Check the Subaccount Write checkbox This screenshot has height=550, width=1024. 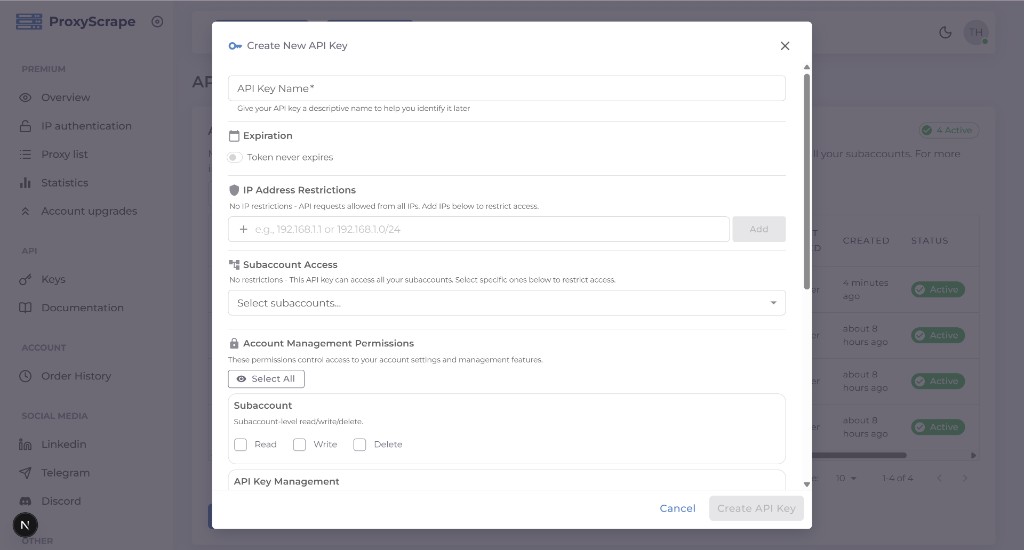[299, 444]
